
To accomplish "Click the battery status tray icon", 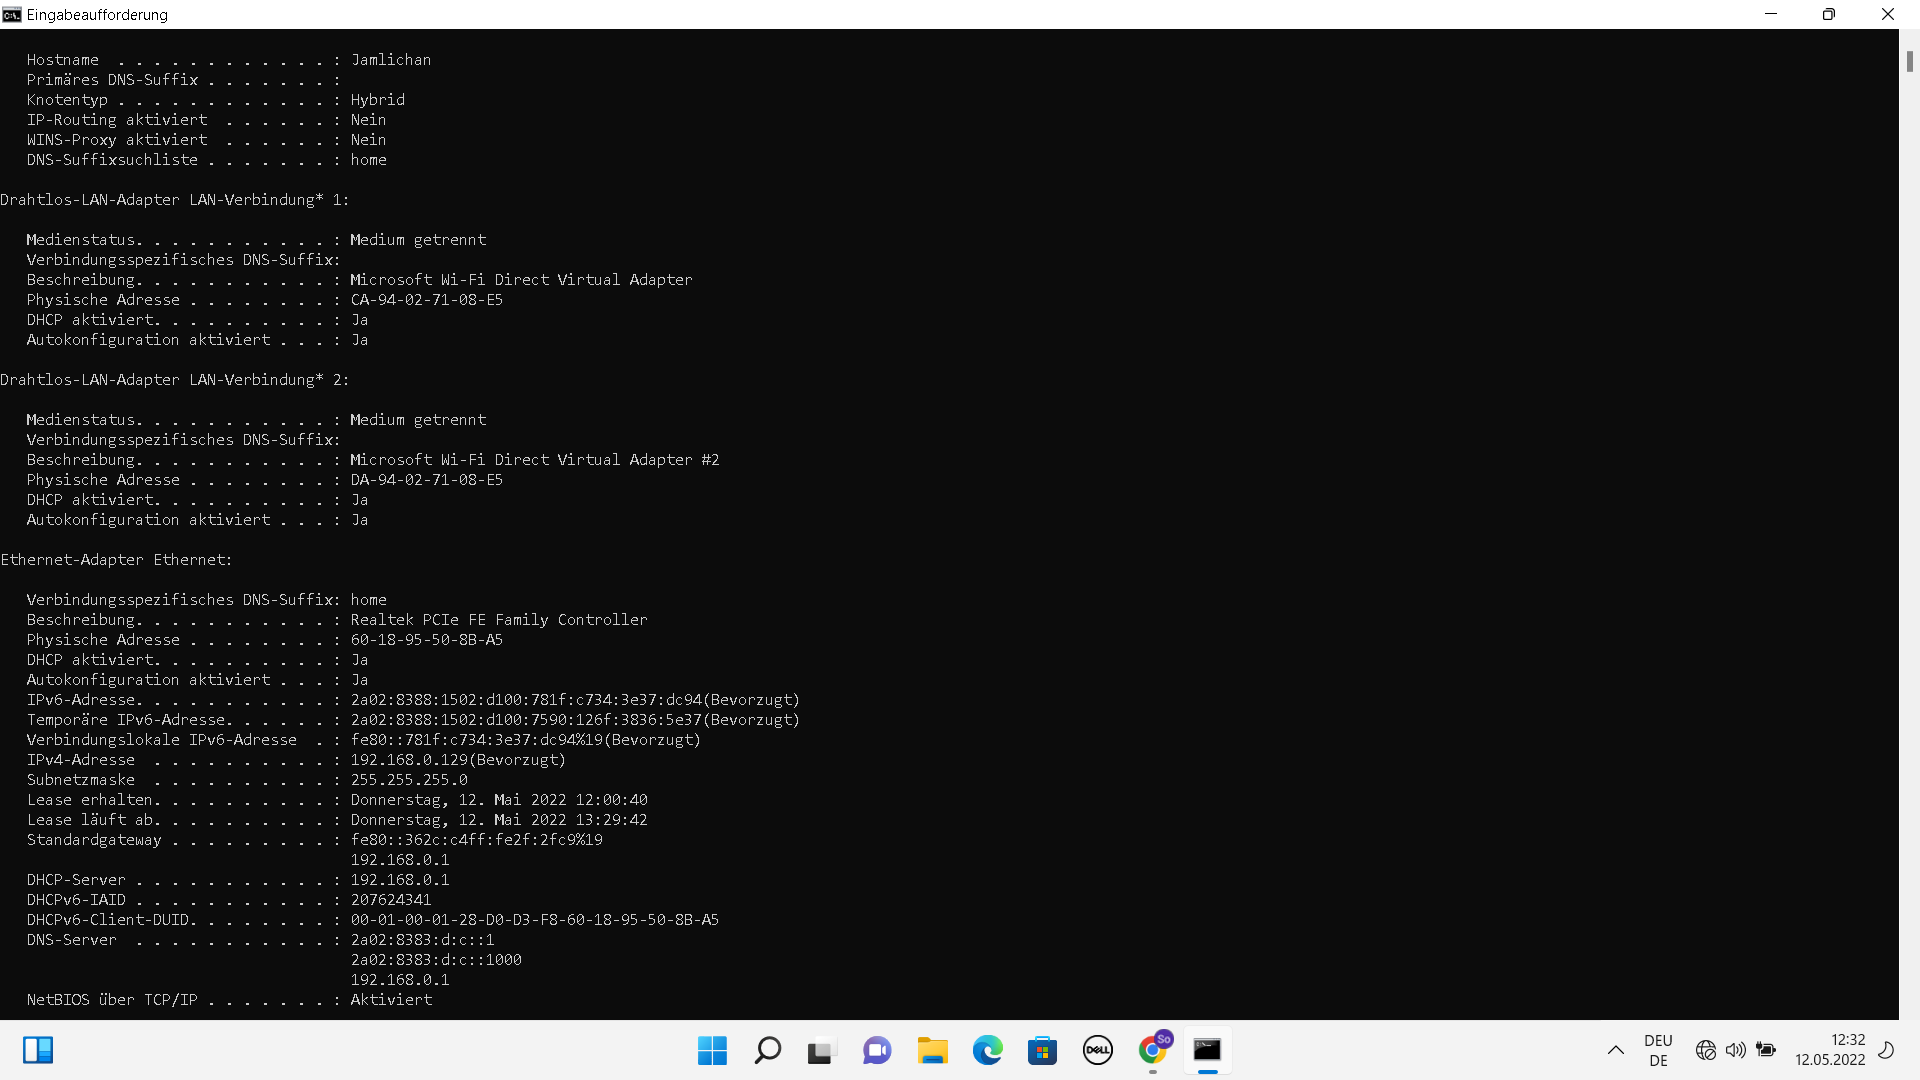I will click(x=1766, y=1050).
